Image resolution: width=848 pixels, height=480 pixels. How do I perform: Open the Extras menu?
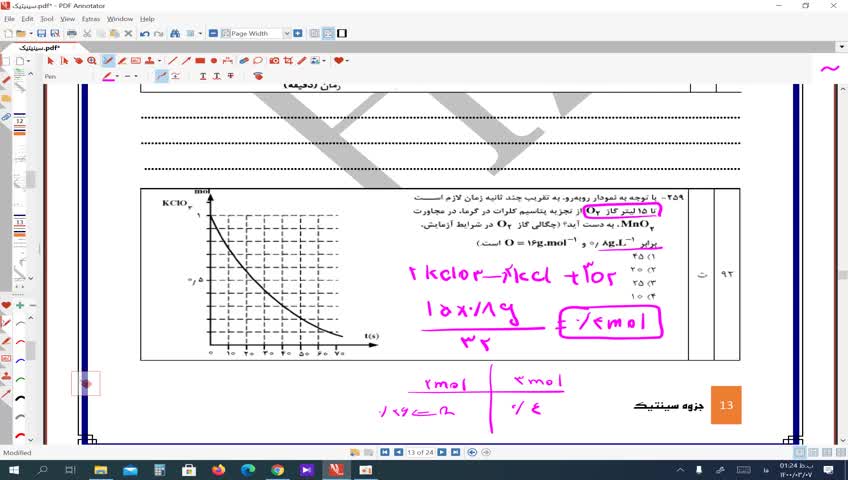(x=90, y=19)
